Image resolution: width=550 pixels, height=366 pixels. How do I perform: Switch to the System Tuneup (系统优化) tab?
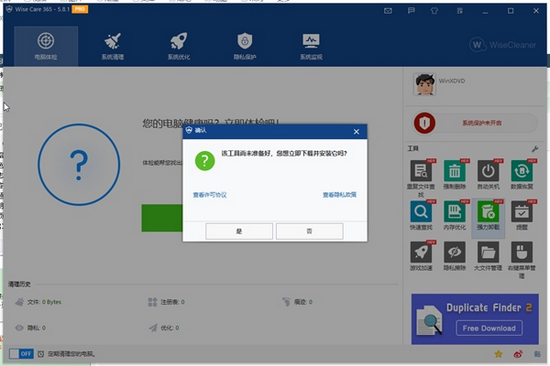(179, 46)
